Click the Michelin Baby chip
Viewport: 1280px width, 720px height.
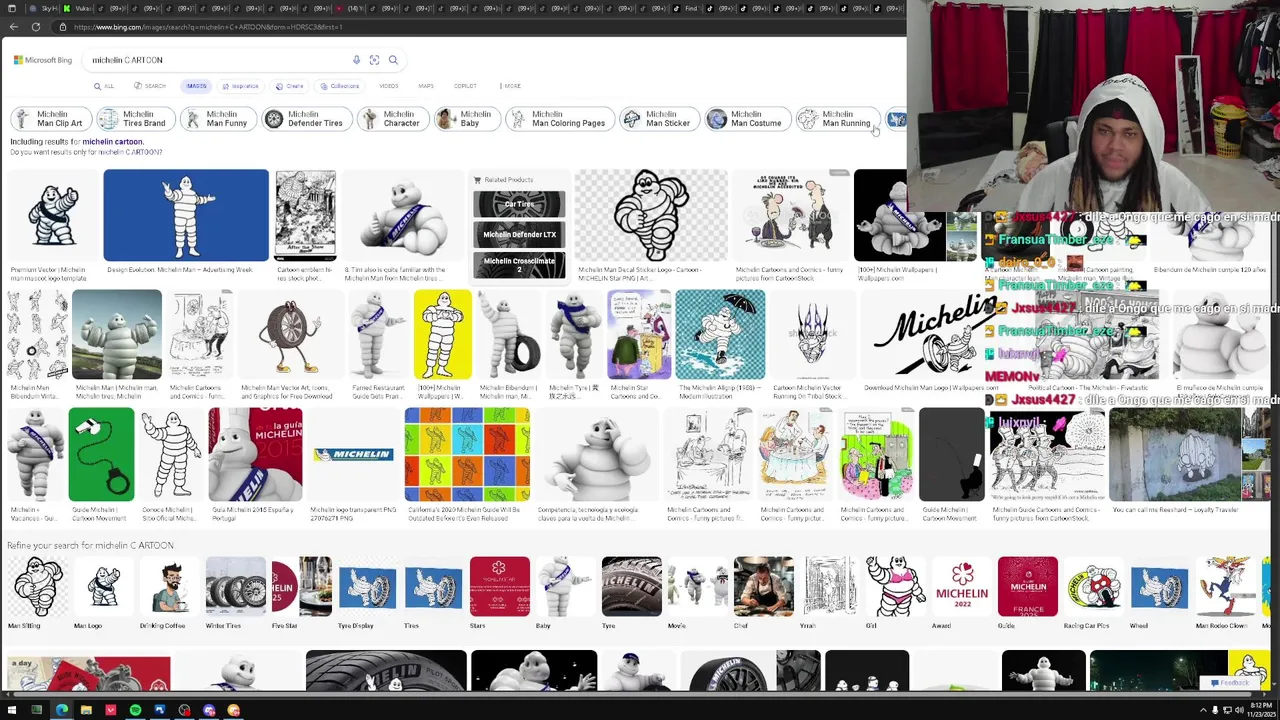click(x=466, y=119)
